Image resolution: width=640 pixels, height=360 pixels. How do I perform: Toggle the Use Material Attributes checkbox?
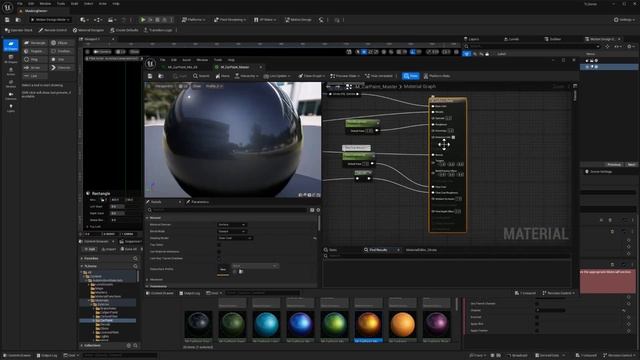[x=219, y=251]
